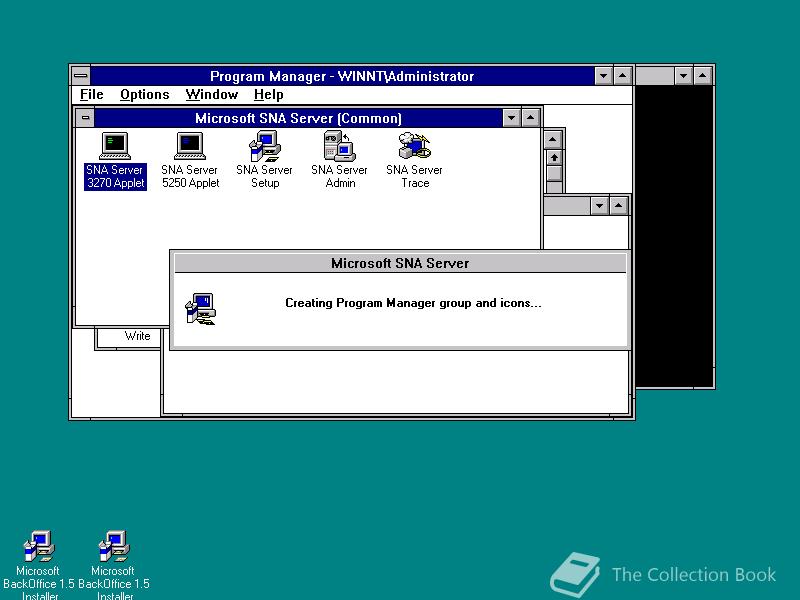This screenshot has width=800, height=600.
Task: Click the Microsoft SNA Server (Common) title bar
Action: pyautogui.click(x=298, y=118)
